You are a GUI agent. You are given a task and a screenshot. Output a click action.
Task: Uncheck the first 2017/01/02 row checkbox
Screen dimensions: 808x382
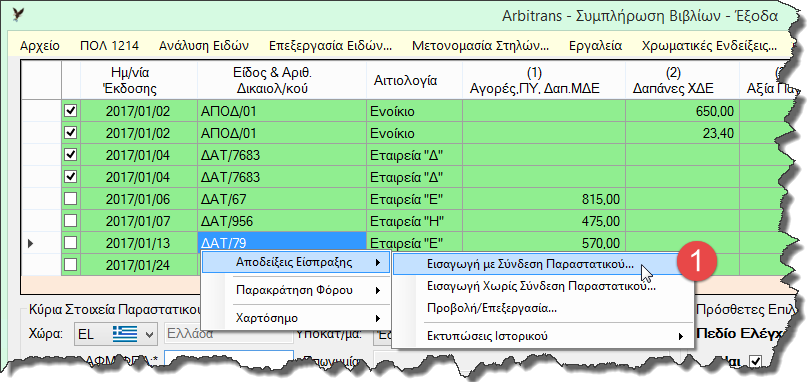[70, 111]
